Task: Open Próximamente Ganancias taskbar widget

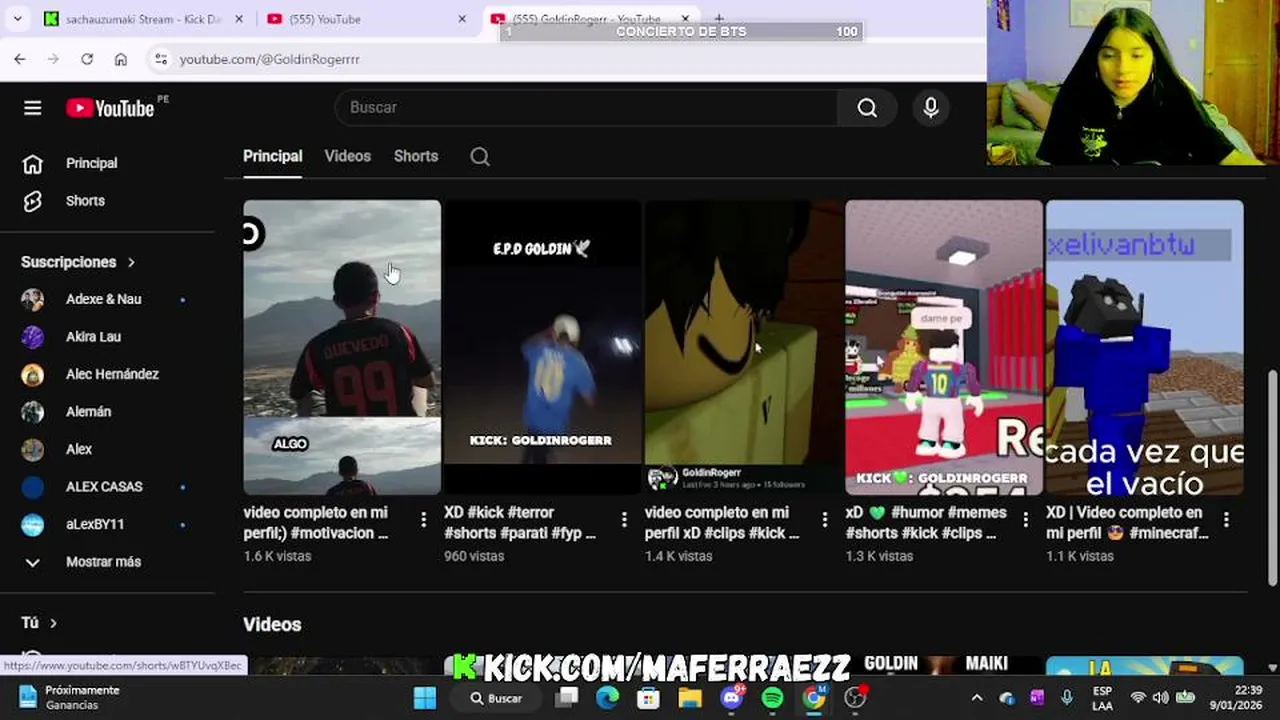Action: pyautogui.click(x=68, y=698)
